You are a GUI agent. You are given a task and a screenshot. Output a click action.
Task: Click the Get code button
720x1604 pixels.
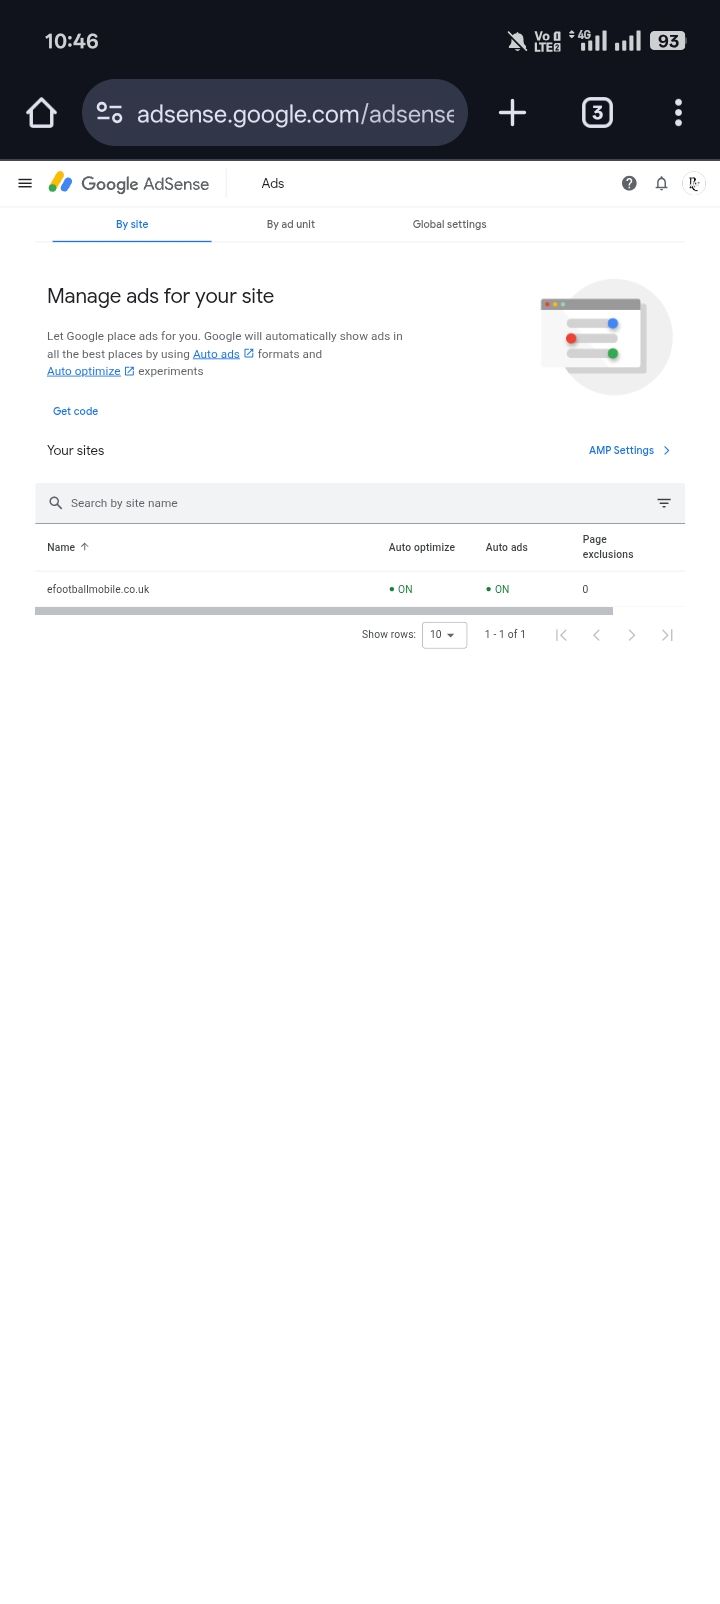coord(76,411)
